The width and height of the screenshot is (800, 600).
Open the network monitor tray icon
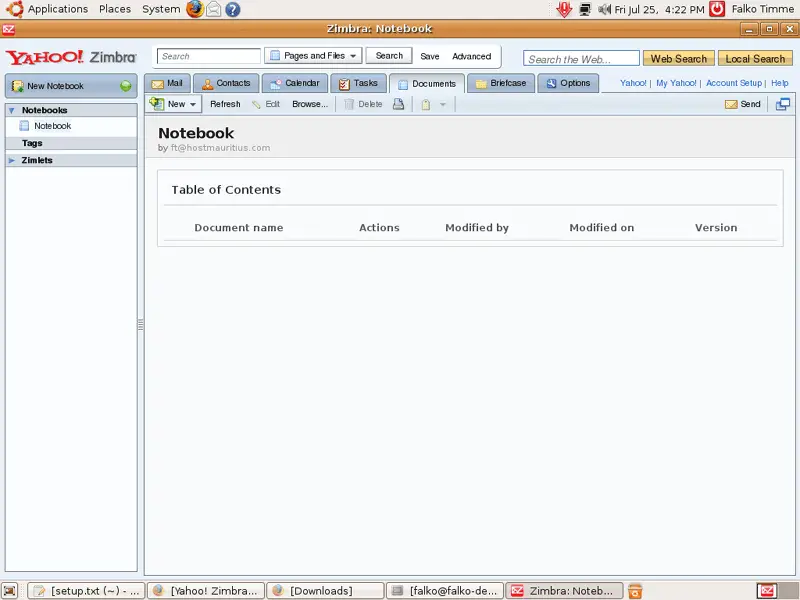coord(585,9)
